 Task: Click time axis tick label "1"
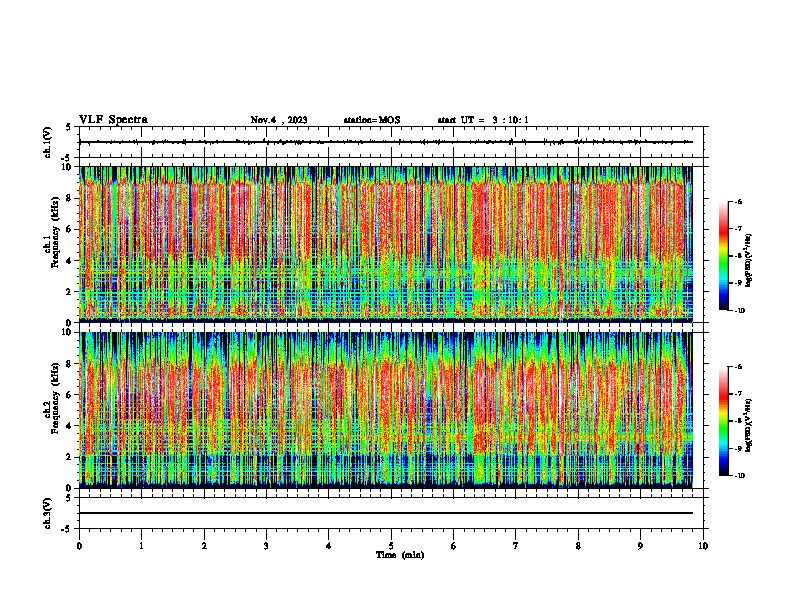point(141,546)
